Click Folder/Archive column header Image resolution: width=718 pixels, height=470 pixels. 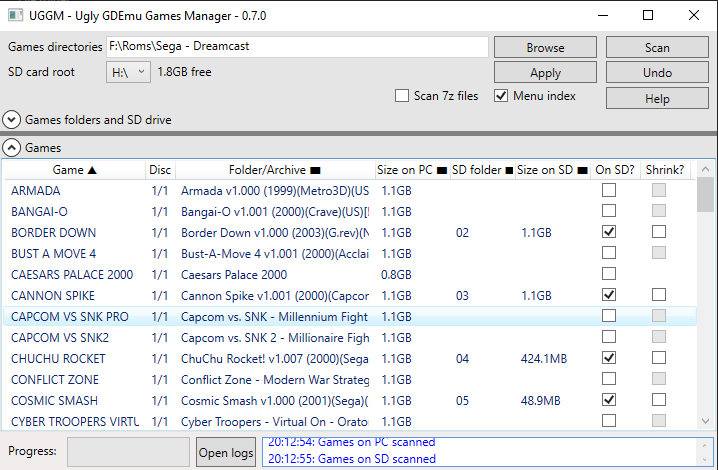pyautogui.click(x=275, y=170)
